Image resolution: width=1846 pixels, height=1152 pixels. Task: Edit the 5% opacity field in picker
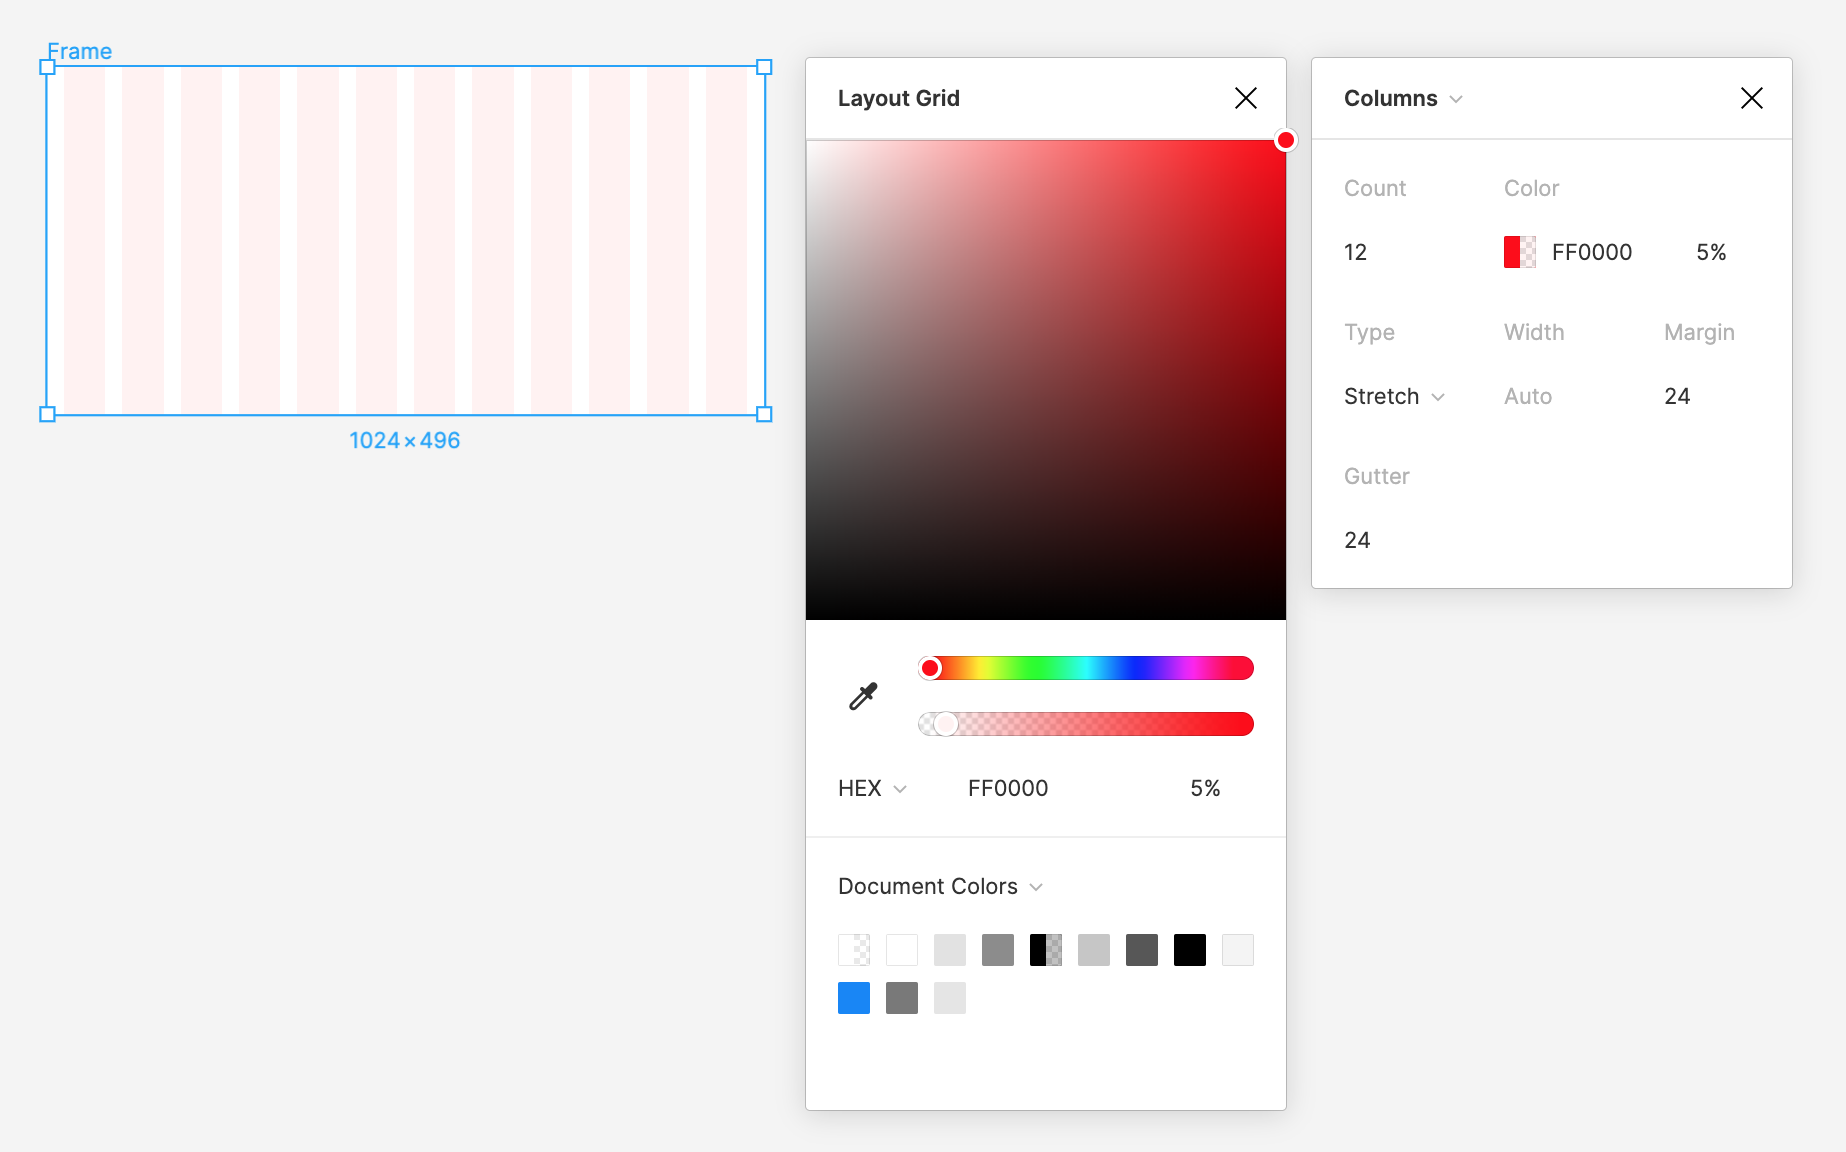1205,788
